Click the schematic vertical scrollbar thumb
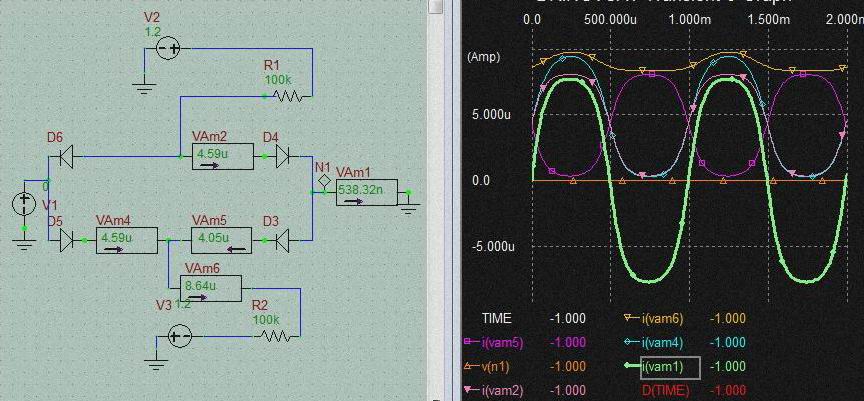The height and width of the screenshot is (401, 864). point(435,6)
